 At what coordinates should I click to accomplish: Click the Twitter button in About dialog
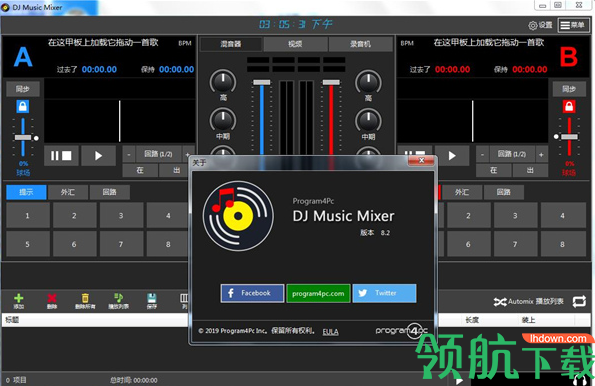pyautogui.click(x=384, y=293)
